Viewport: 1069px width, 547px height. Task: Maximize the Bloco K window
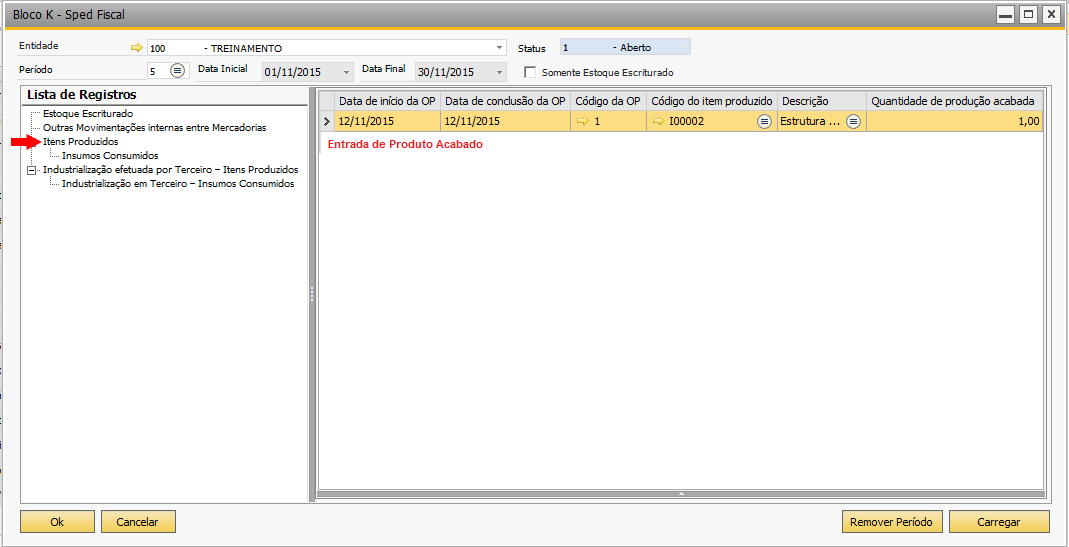(x=1029, y=13)
